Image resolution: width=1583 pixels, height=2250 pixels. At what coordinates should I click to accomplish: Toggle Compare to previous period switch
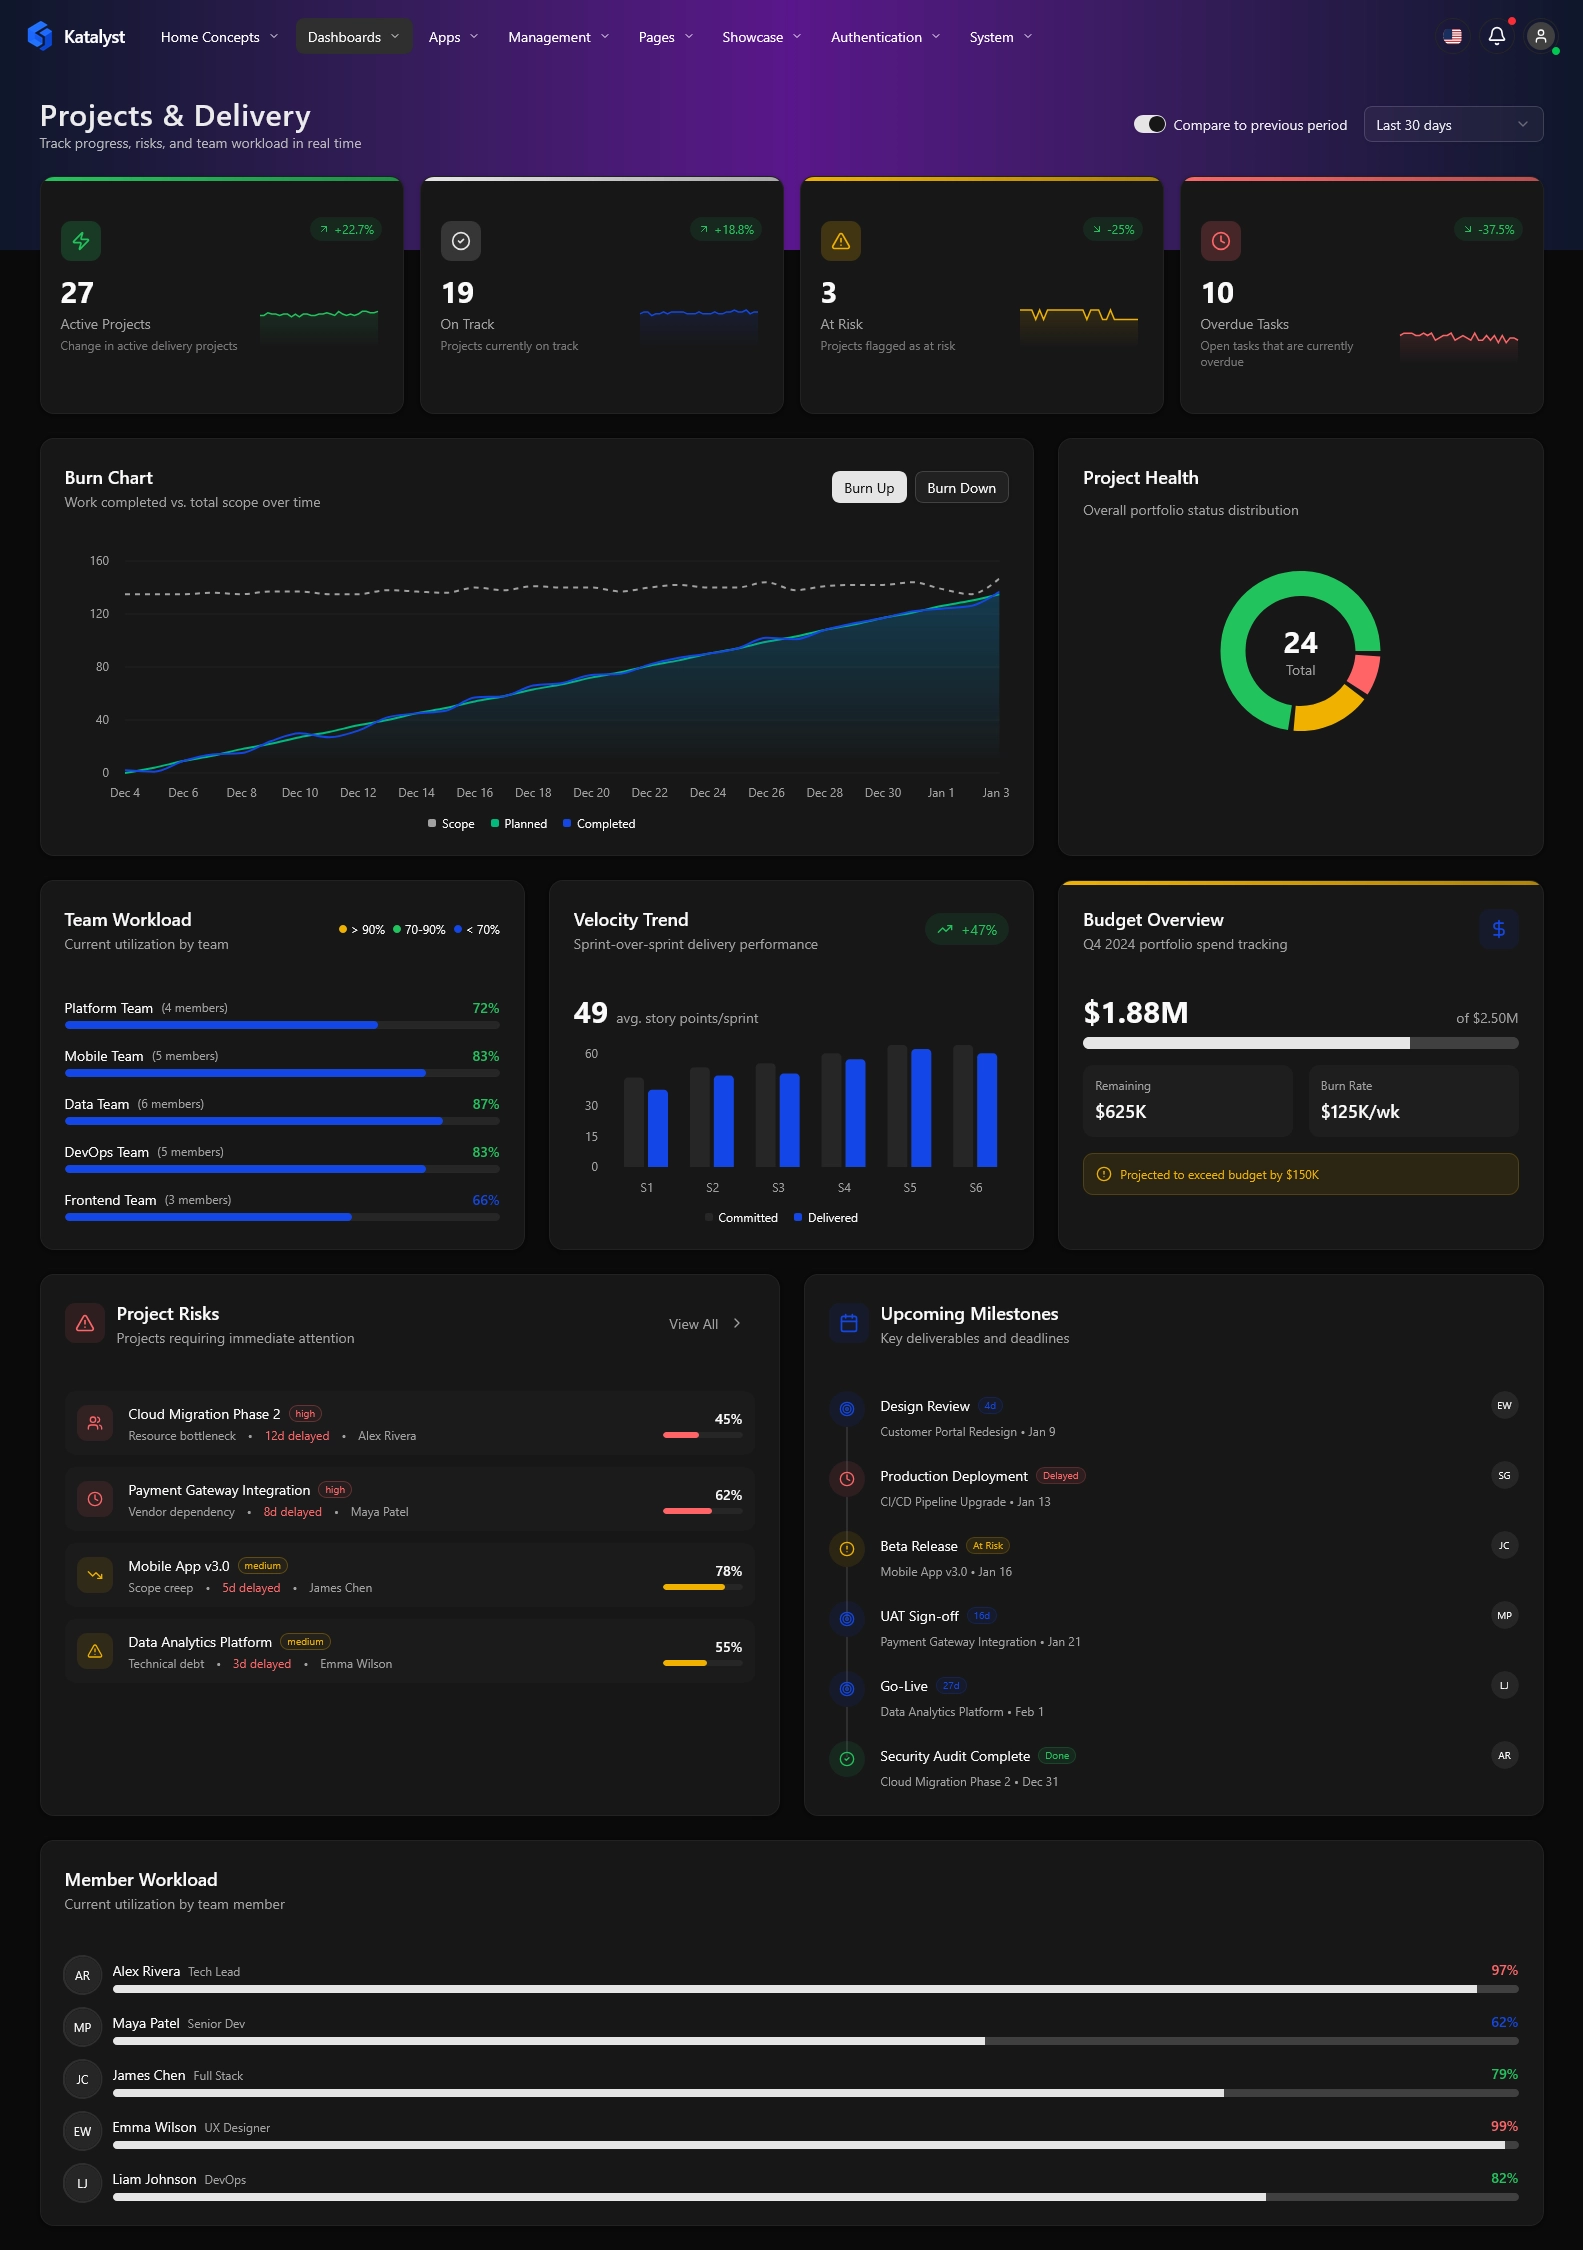(x=1149, y=125)
